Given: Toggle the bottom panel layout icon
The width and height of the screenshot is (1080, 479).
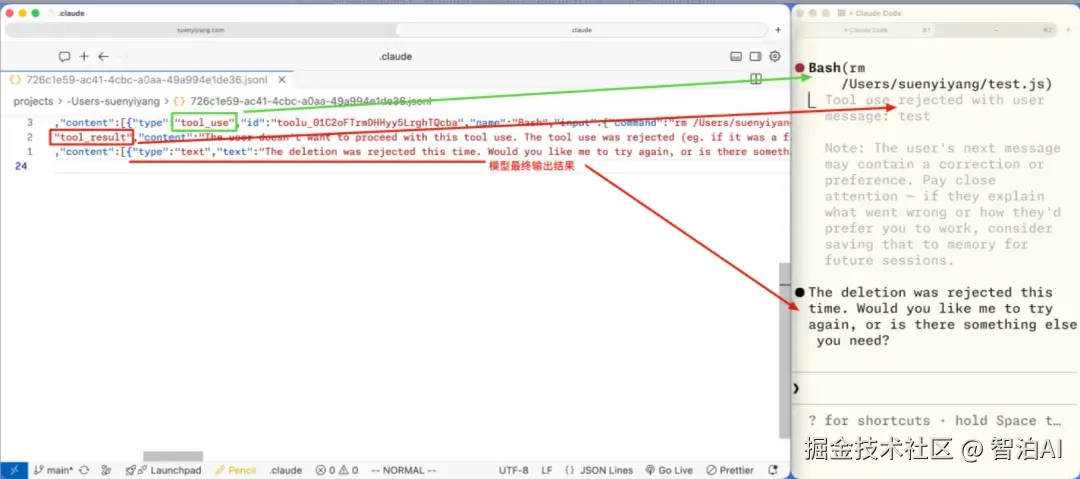Looking at the screenshot, I should (736, 57).
